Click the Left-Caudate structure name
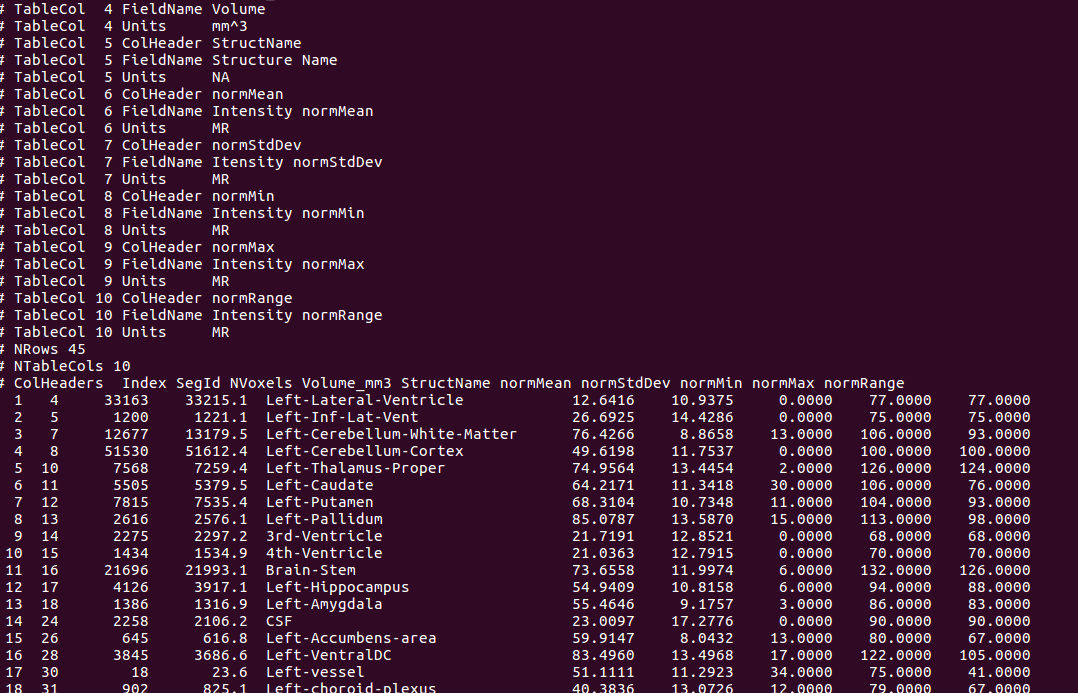 [319, 485]
